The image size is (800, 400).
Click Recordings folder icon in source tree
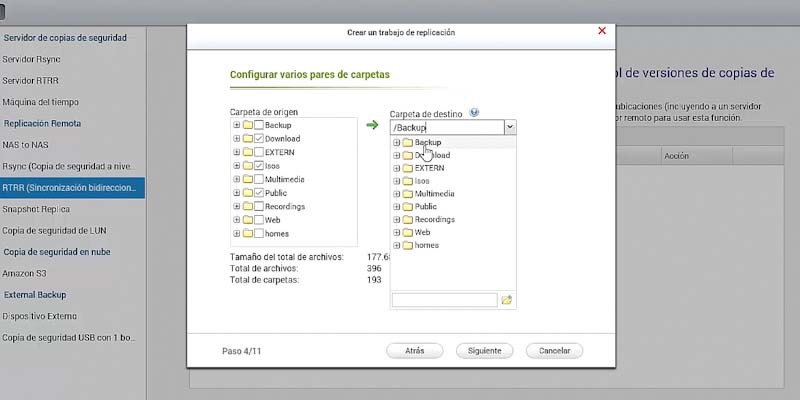[248, 207]
